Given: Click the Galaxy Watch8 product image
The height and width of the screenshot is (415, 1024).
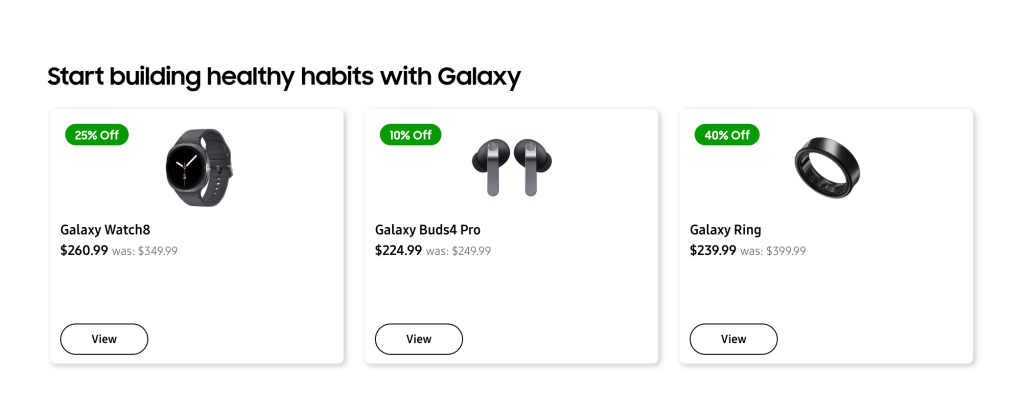Looking at the screenshot, I should point(198,167).
